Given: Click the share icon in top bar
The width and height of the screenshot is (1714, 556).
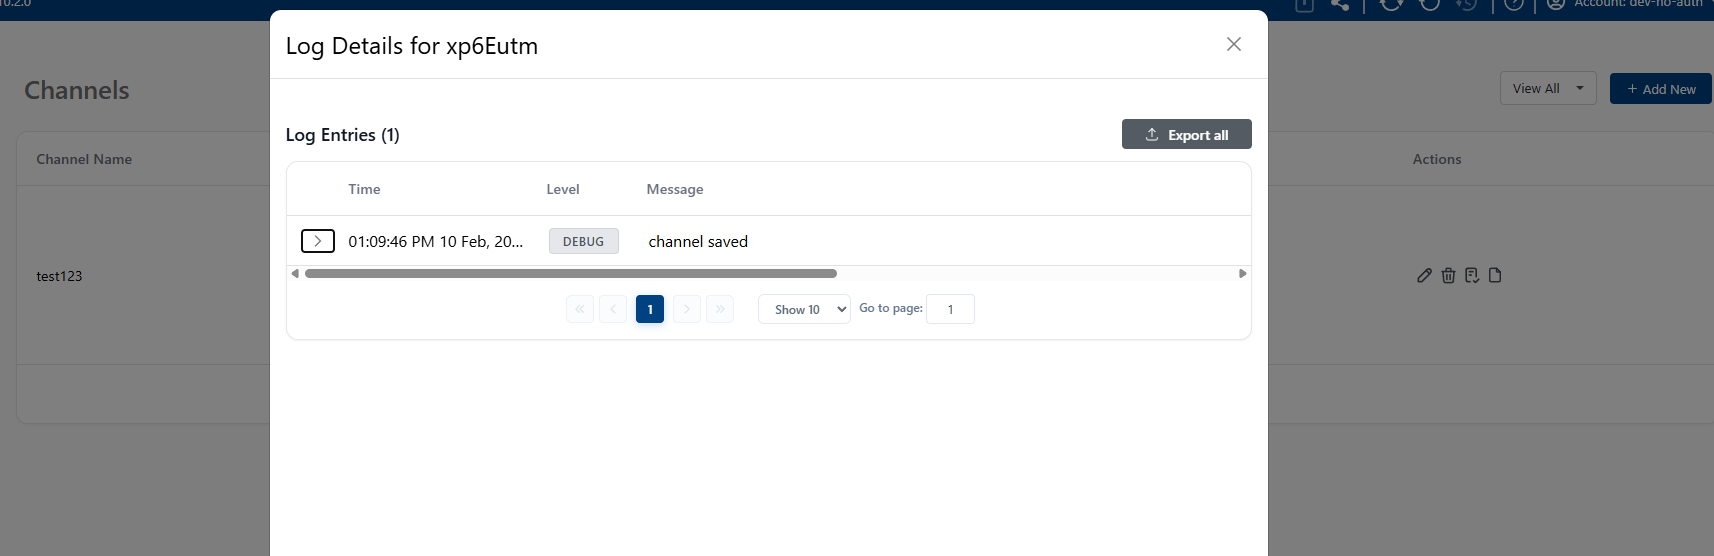Looking at the screenshot, I should click(1340, 5).
